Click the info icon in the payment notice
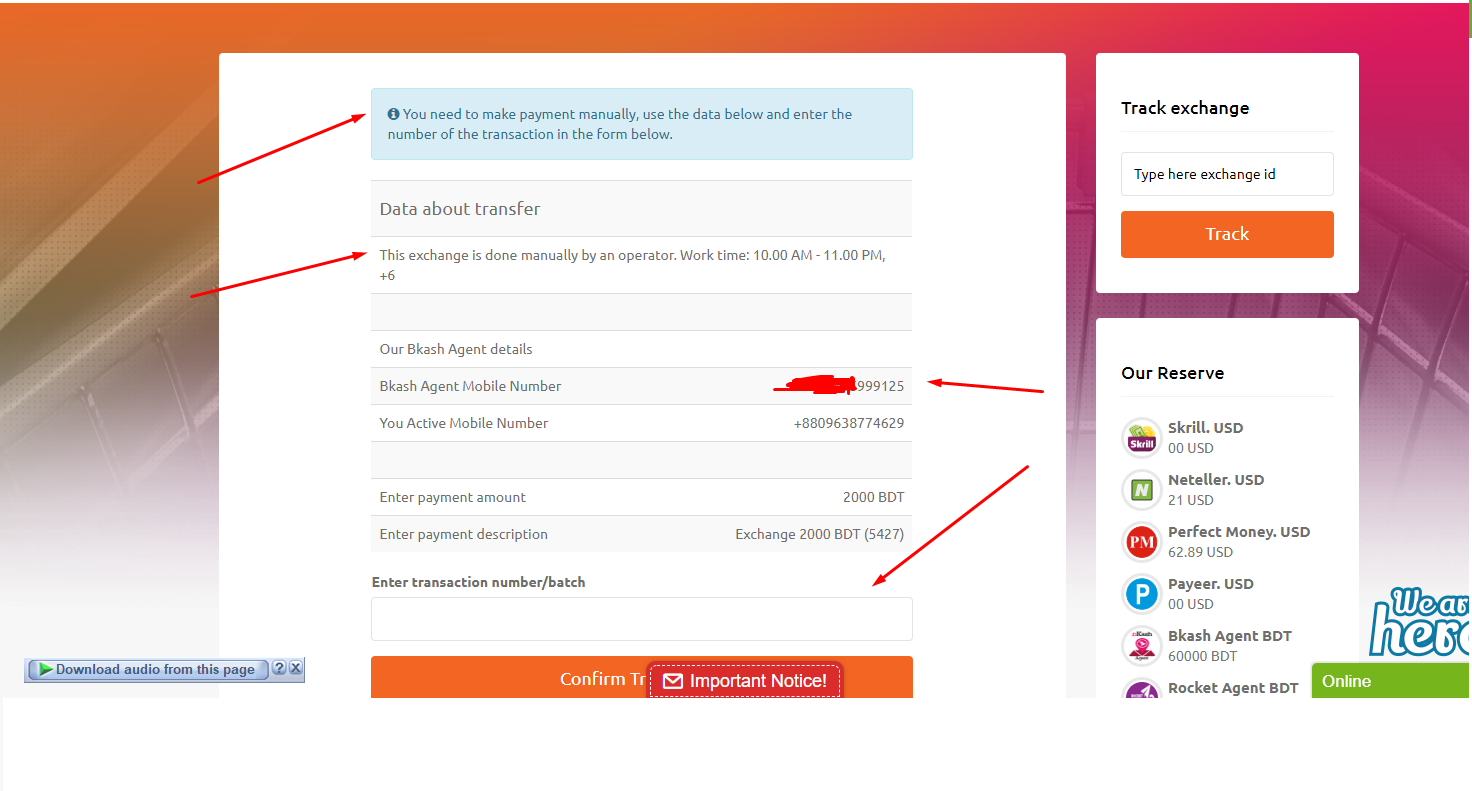 pos(393,114)
